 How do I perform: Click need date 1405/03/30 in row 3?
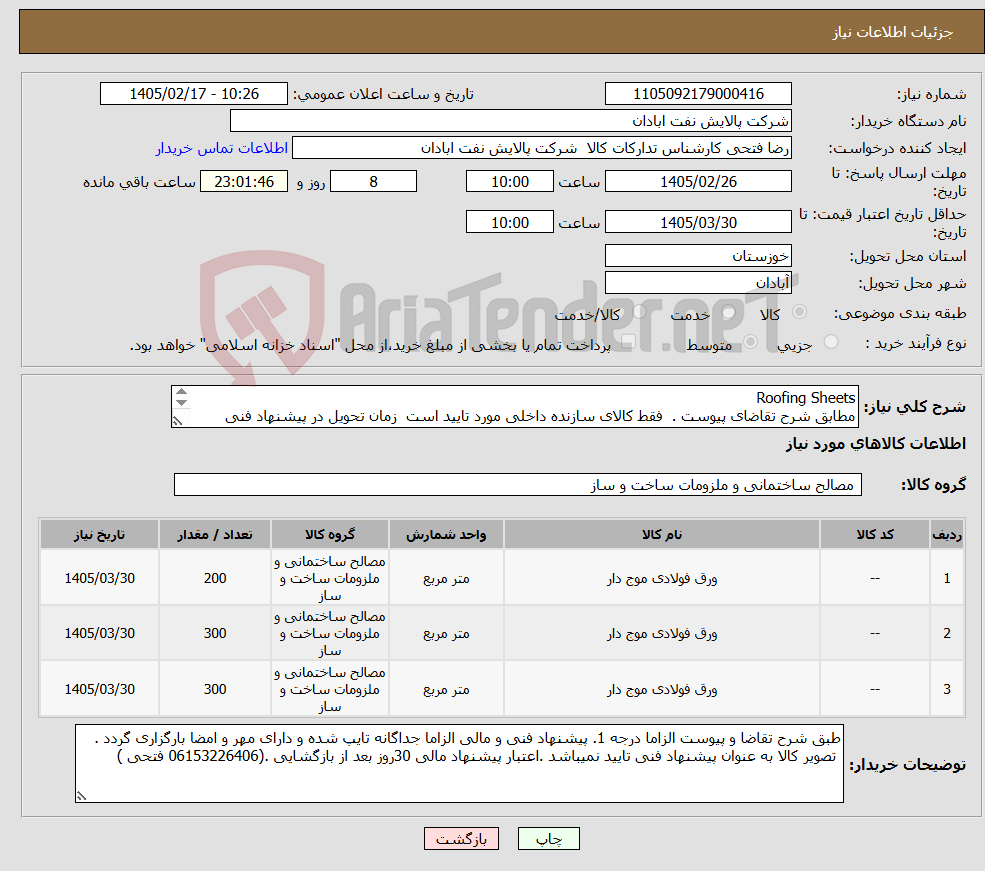pos(99,690)
